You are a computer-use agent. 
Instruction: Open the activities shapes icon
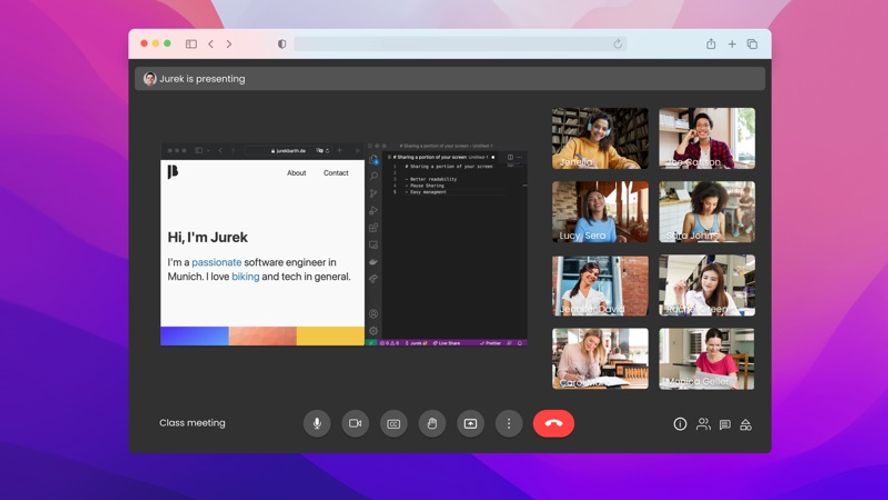746,424
